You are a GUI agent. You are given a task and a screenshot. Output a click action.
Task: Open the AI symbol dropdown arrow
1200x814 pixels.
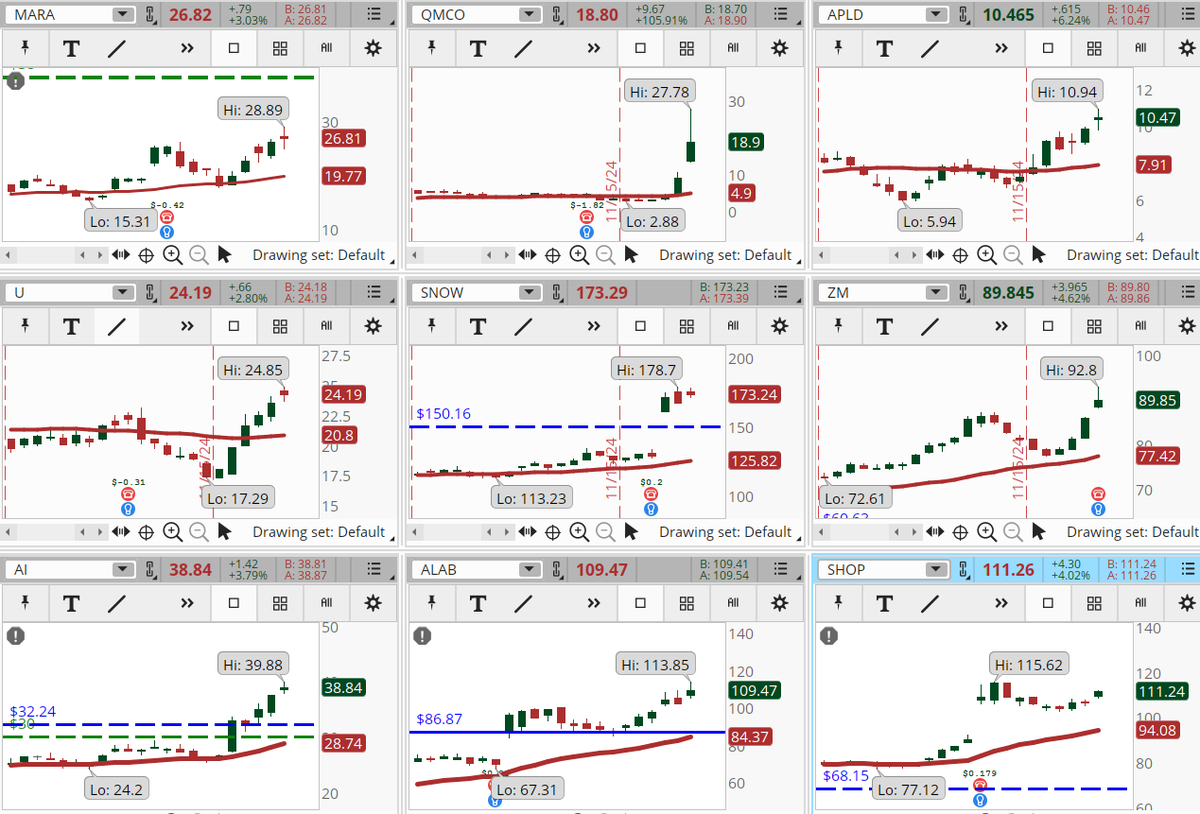point(123,569)
